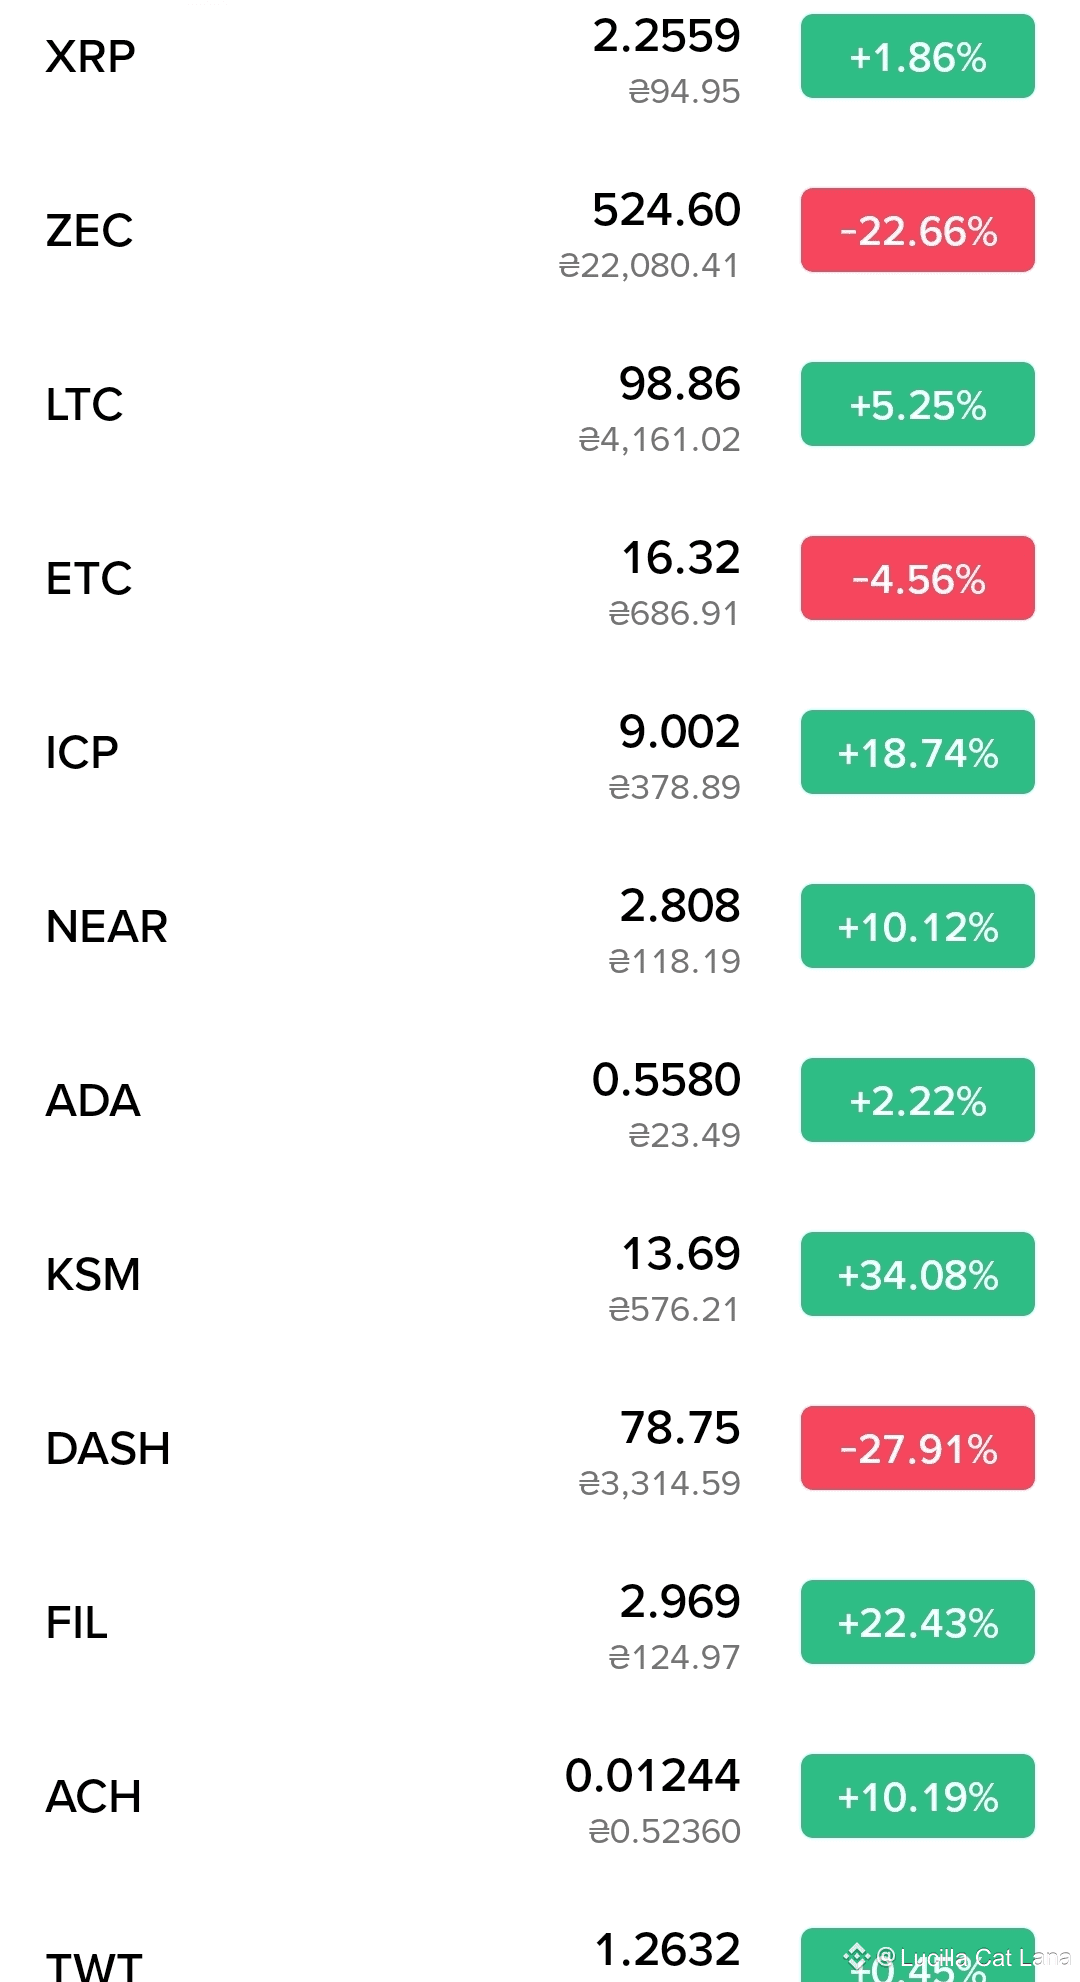
Task: Open the XRP coin row
Action: tap(91, 57)
